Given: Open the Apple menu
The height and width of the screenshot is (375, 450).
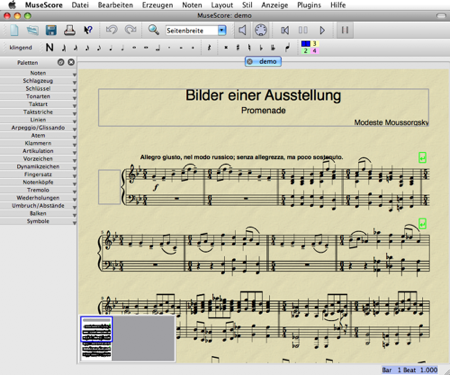Looking at the screenshot, I should coord(12,5).
